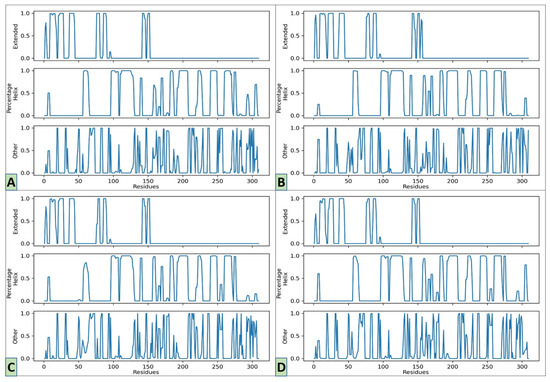Click the Residues axis label in panel D
Viewport: 550px width, 382px height.
(x=416, y=372)
